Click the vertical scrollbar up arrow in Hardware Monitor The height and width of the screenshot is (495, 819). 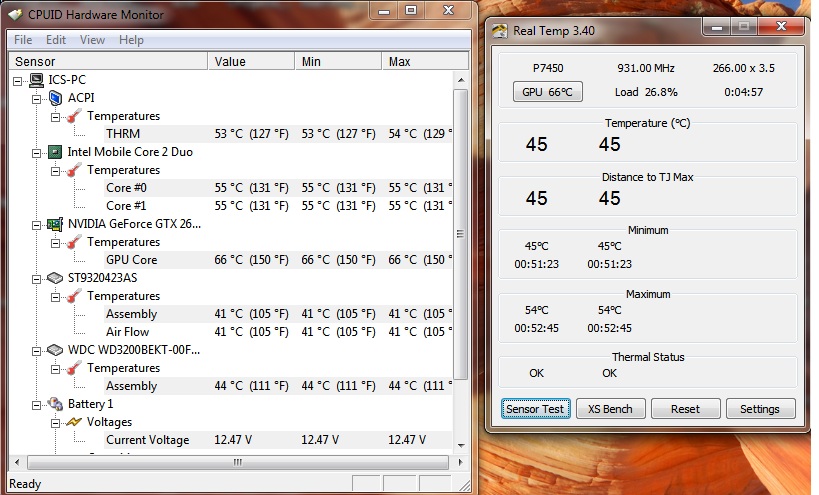[461, 80]
